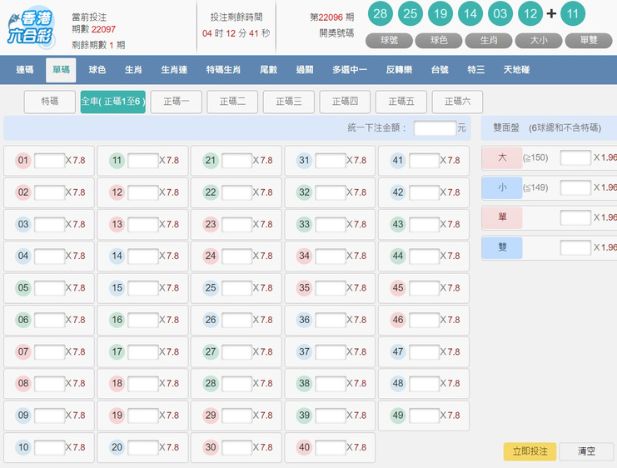This screenshot has width=617, height=468.
Task: Click the bet amount field for 02
Action: pos(50,192)
